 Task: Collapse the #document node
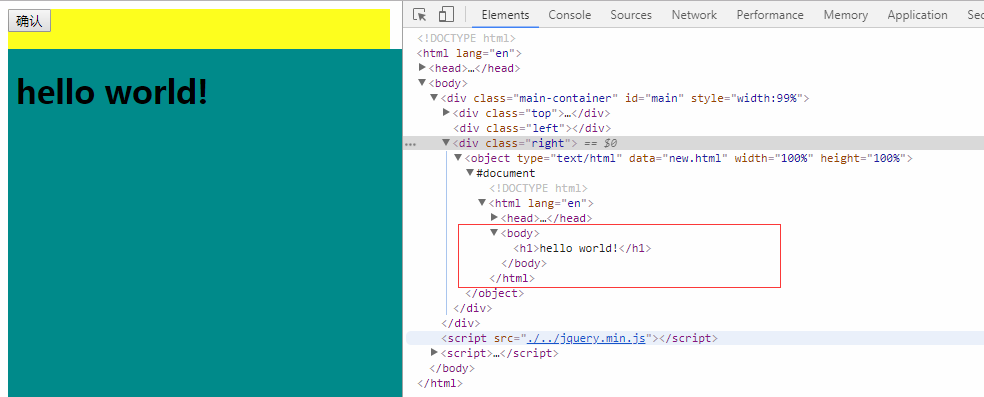pyautogui.click(x=470, y=173)
